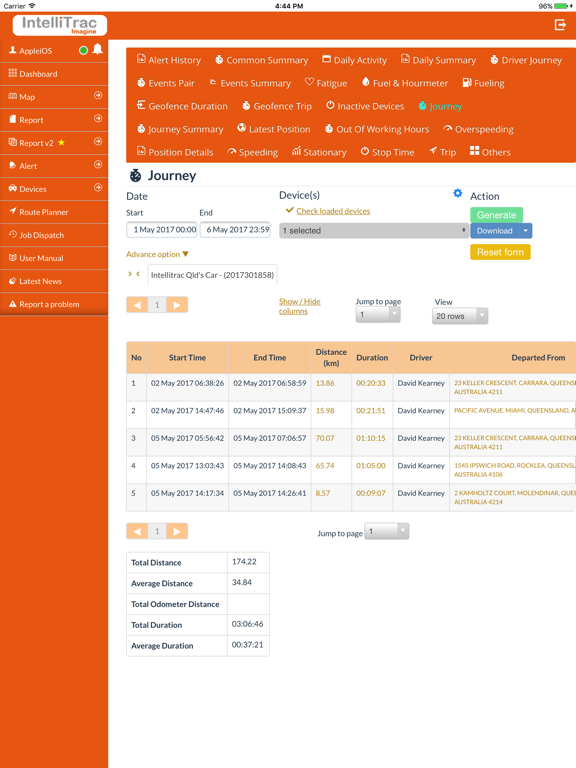Open the Fueling report

483,83
